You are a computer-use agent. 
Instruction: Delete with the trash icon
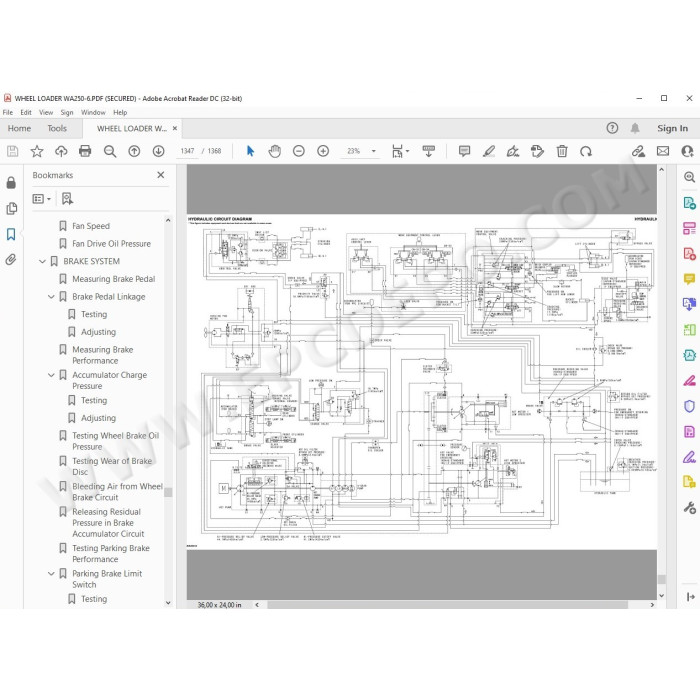(562, 151)
